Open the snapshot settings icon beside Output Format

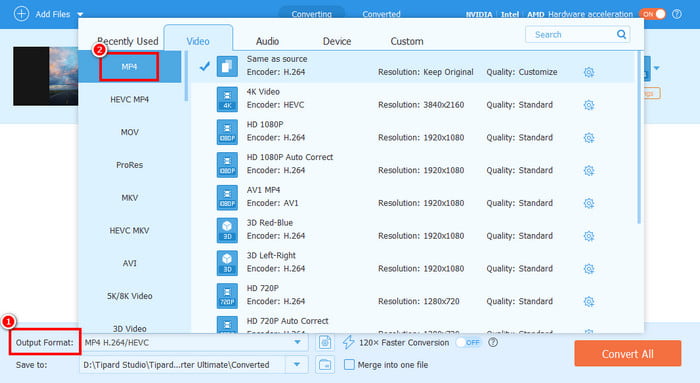click(x=325, y=342)
